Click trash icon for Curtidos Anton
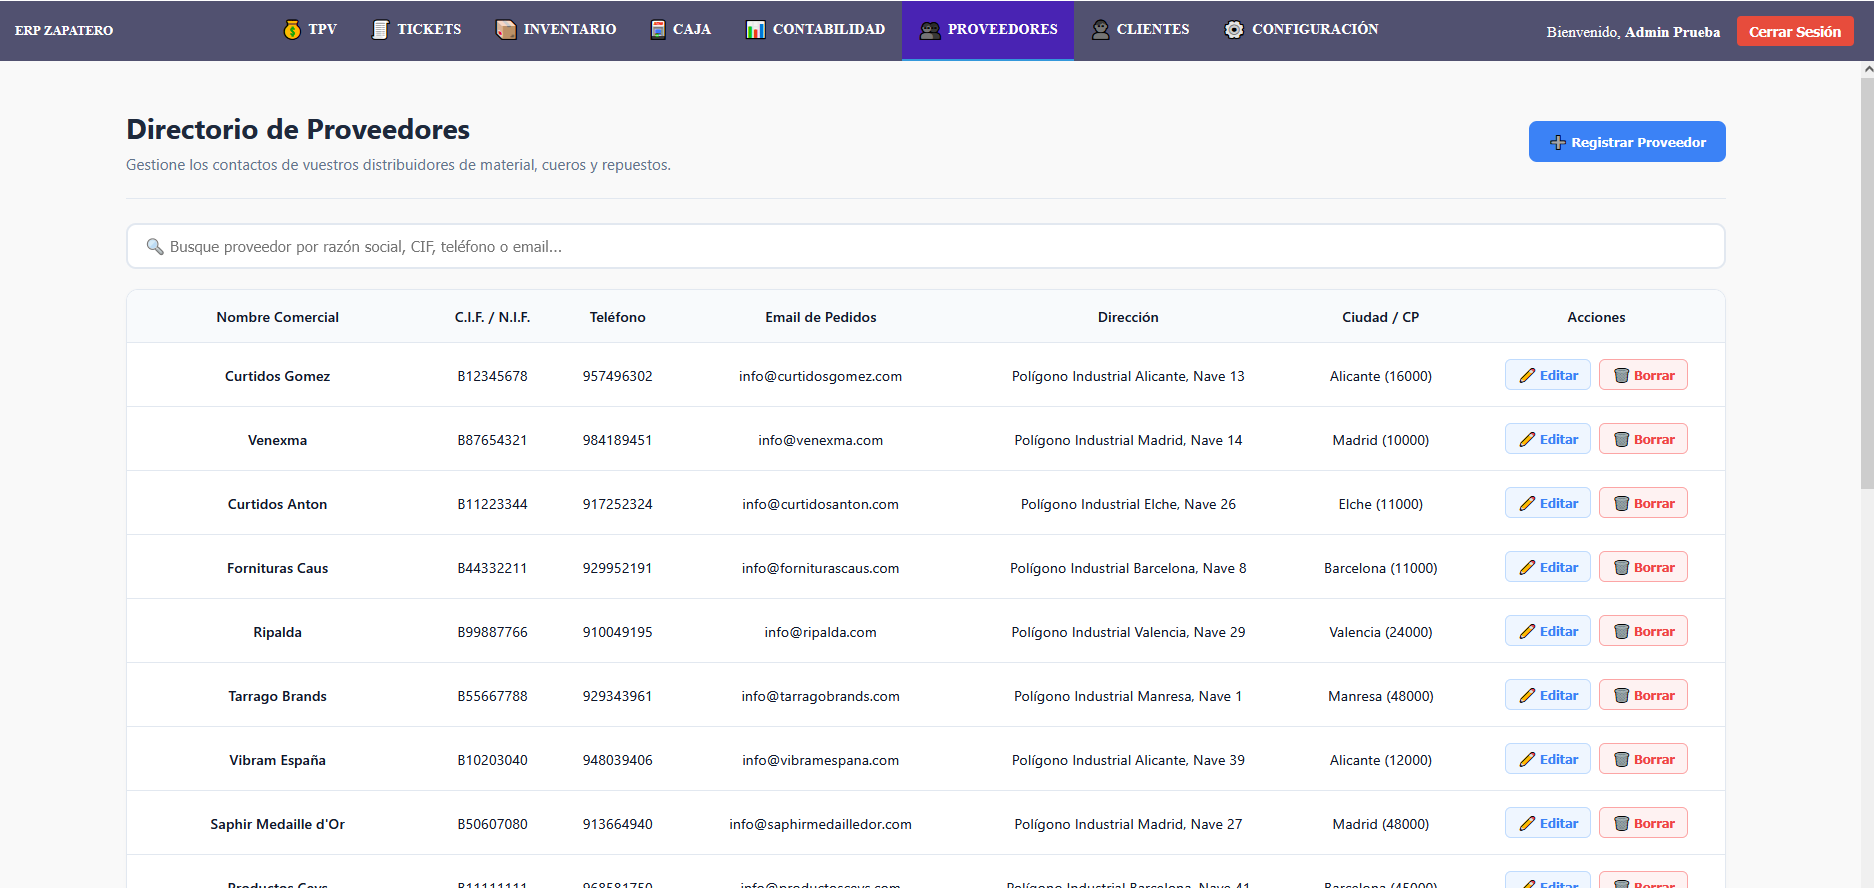 click(x=1621, y=503)
